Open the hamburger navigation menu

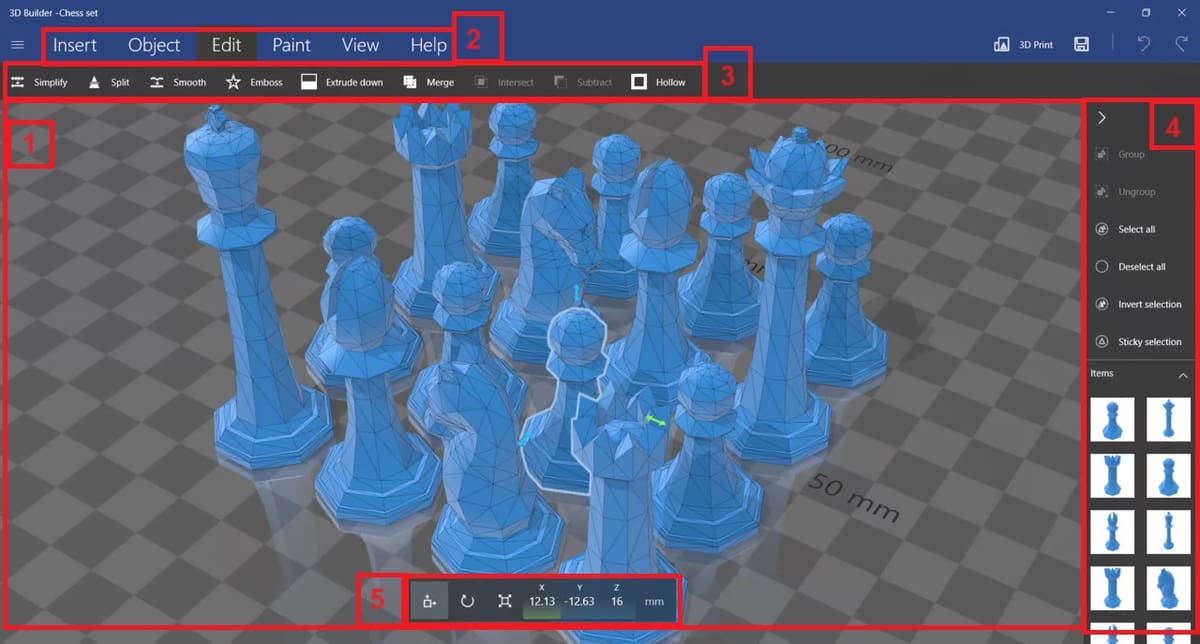click(17, 44)
